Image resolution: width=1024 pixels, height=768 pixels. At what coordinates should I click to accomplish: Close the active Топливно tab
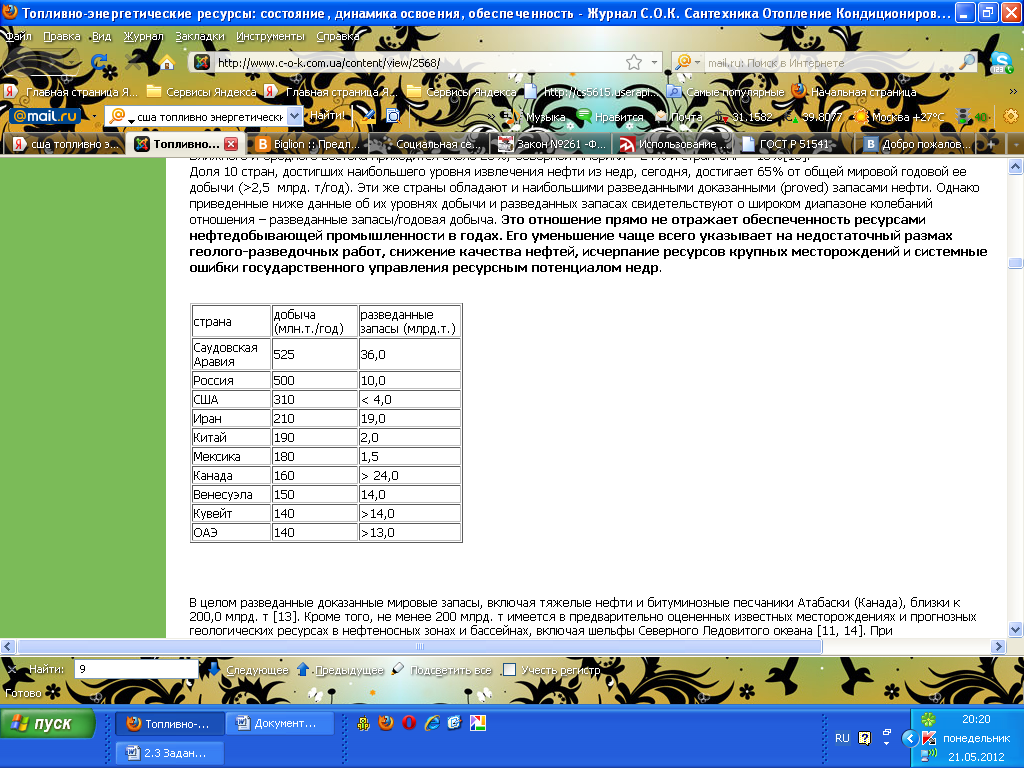(x=231, y=144)
